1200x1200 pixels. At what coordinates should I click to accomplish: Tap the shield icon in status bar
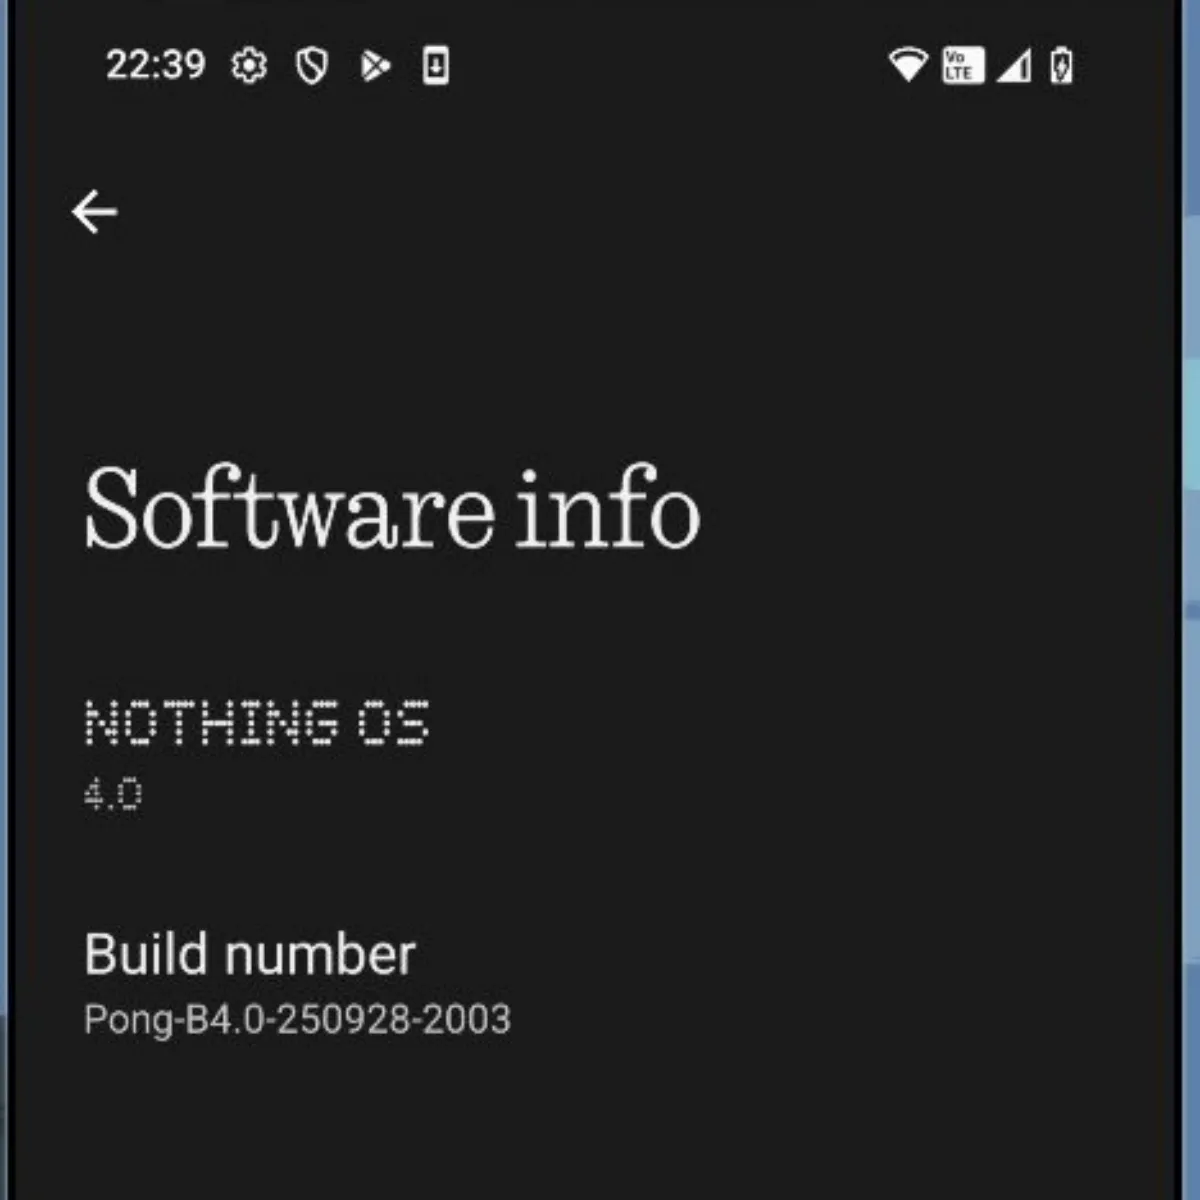point(312,66)
